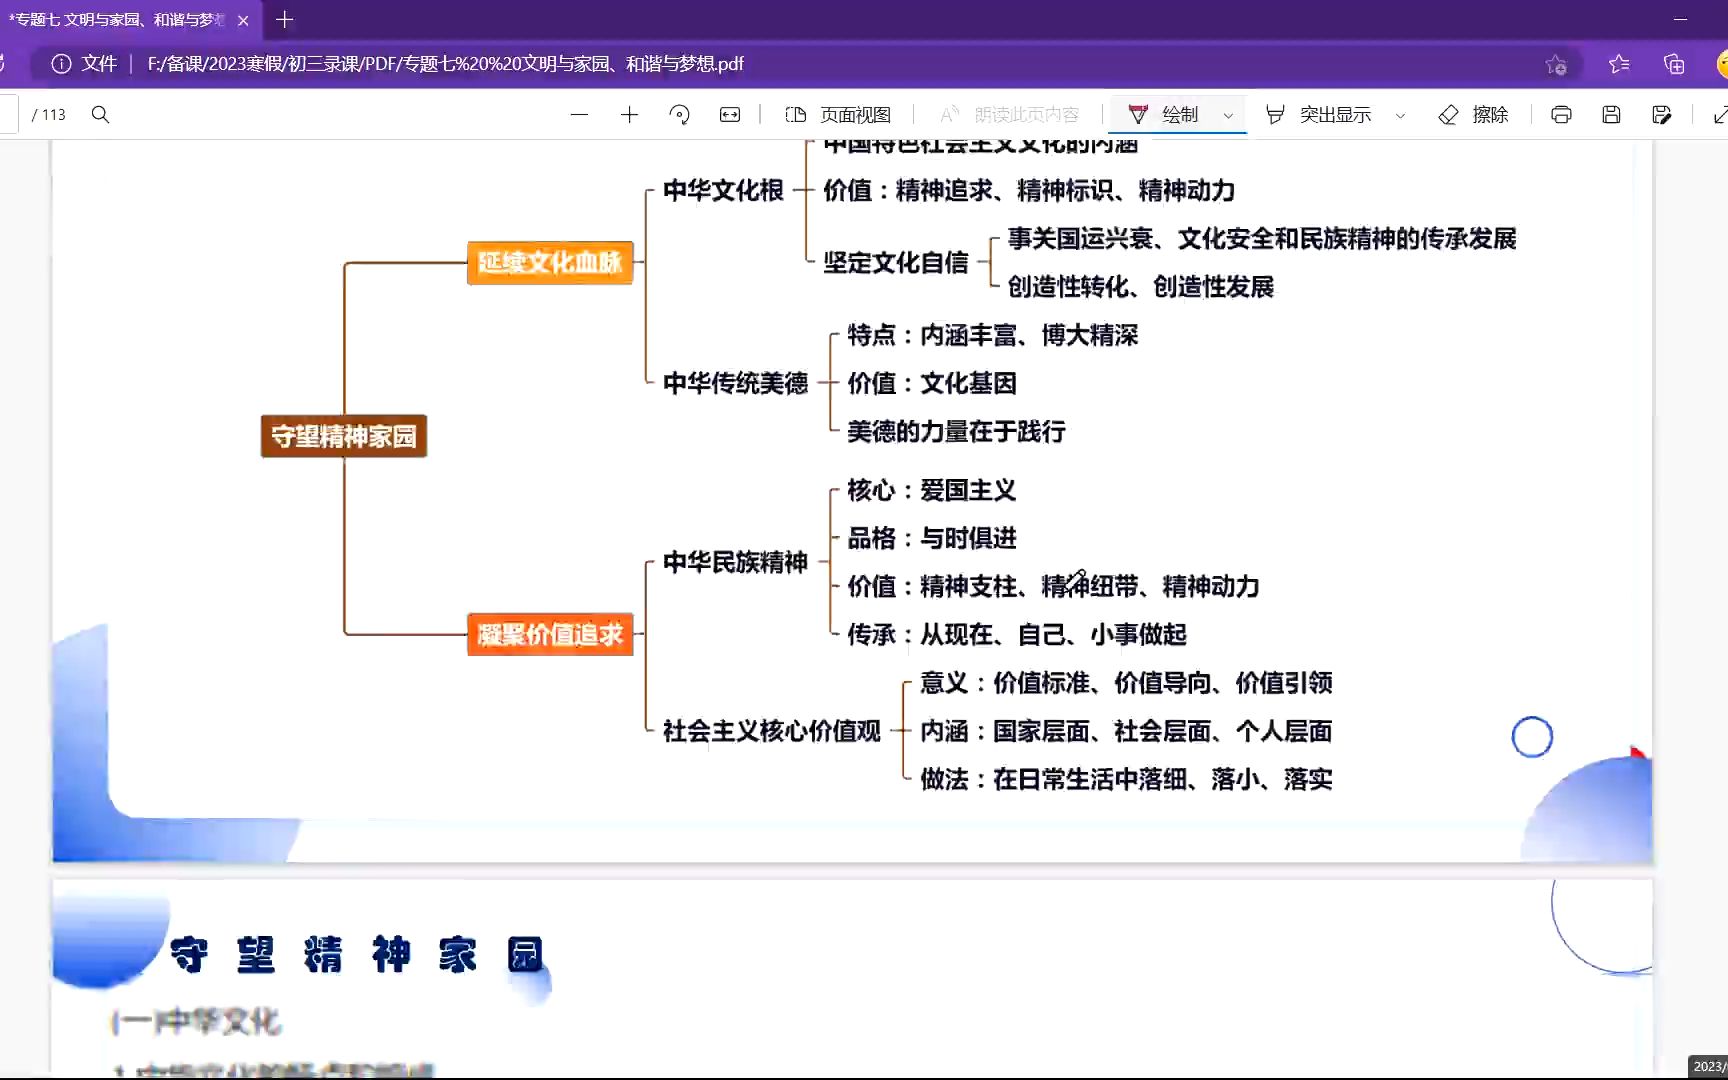The width and height of the screenshot is (1728, 1080).
Task: Click 价值：精神追求、精神标识、精神动力 line
Action: click(x=1029, y=190)
